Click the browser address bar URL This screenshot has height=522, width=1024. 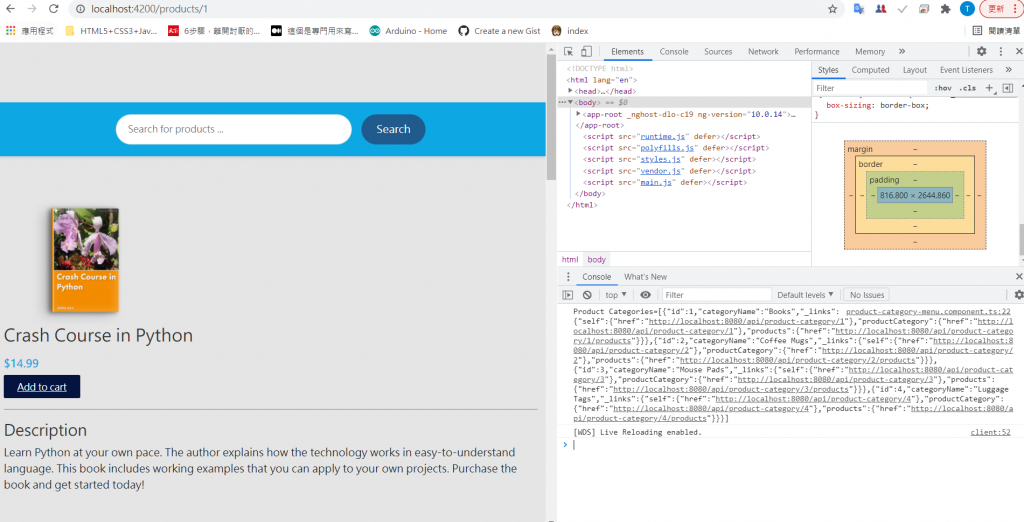(x=150, y=9)
